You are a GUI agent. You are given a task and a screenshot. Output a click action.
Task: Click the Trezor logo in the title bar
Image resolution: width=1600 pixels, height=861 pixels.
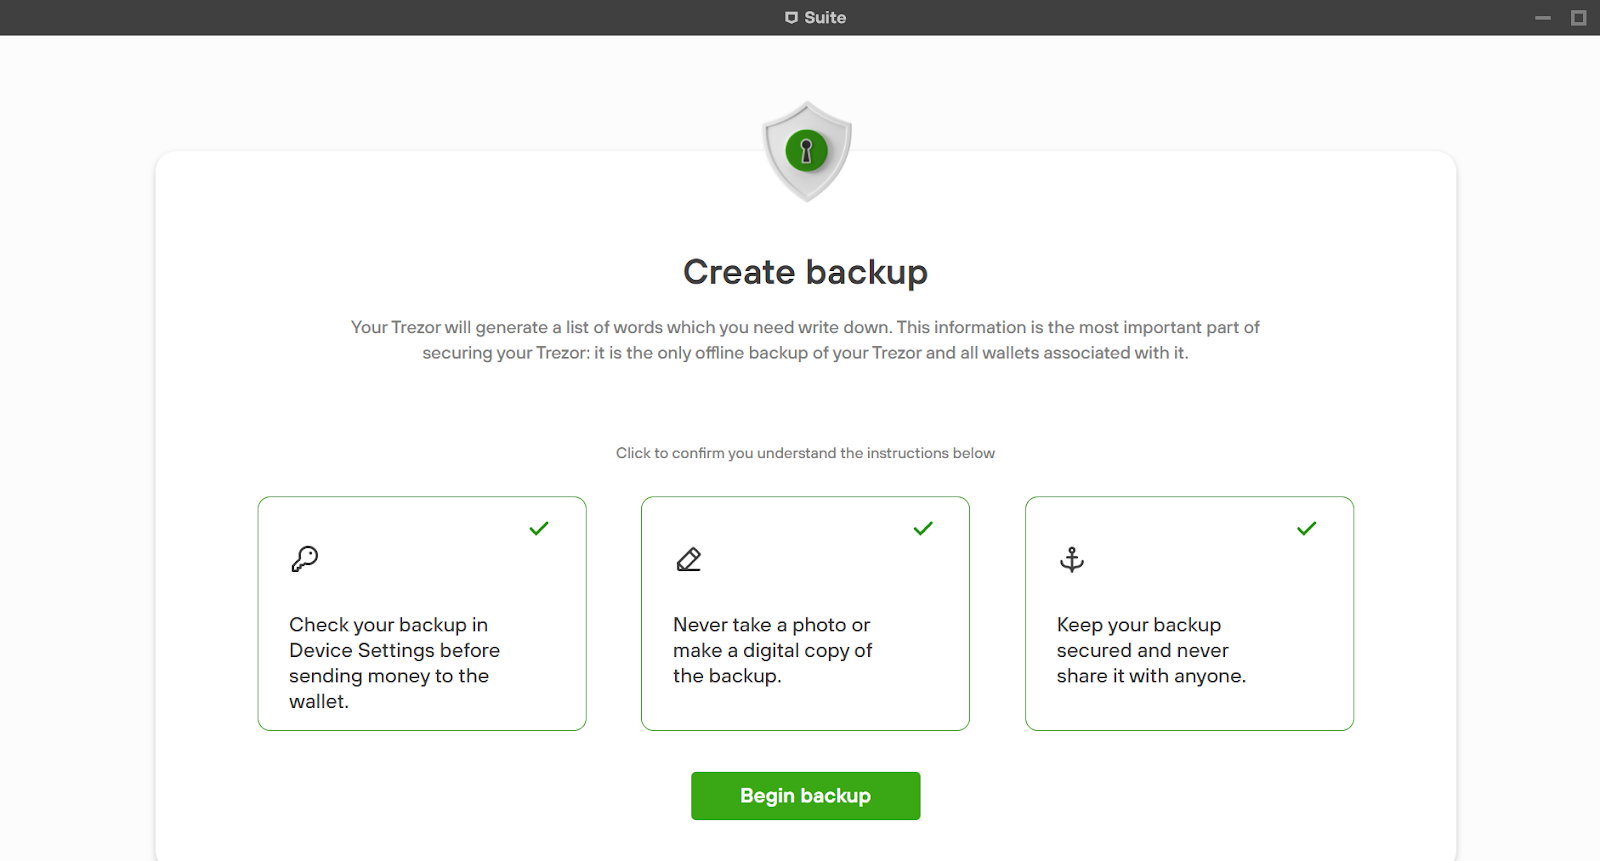[x=791, y=18]
